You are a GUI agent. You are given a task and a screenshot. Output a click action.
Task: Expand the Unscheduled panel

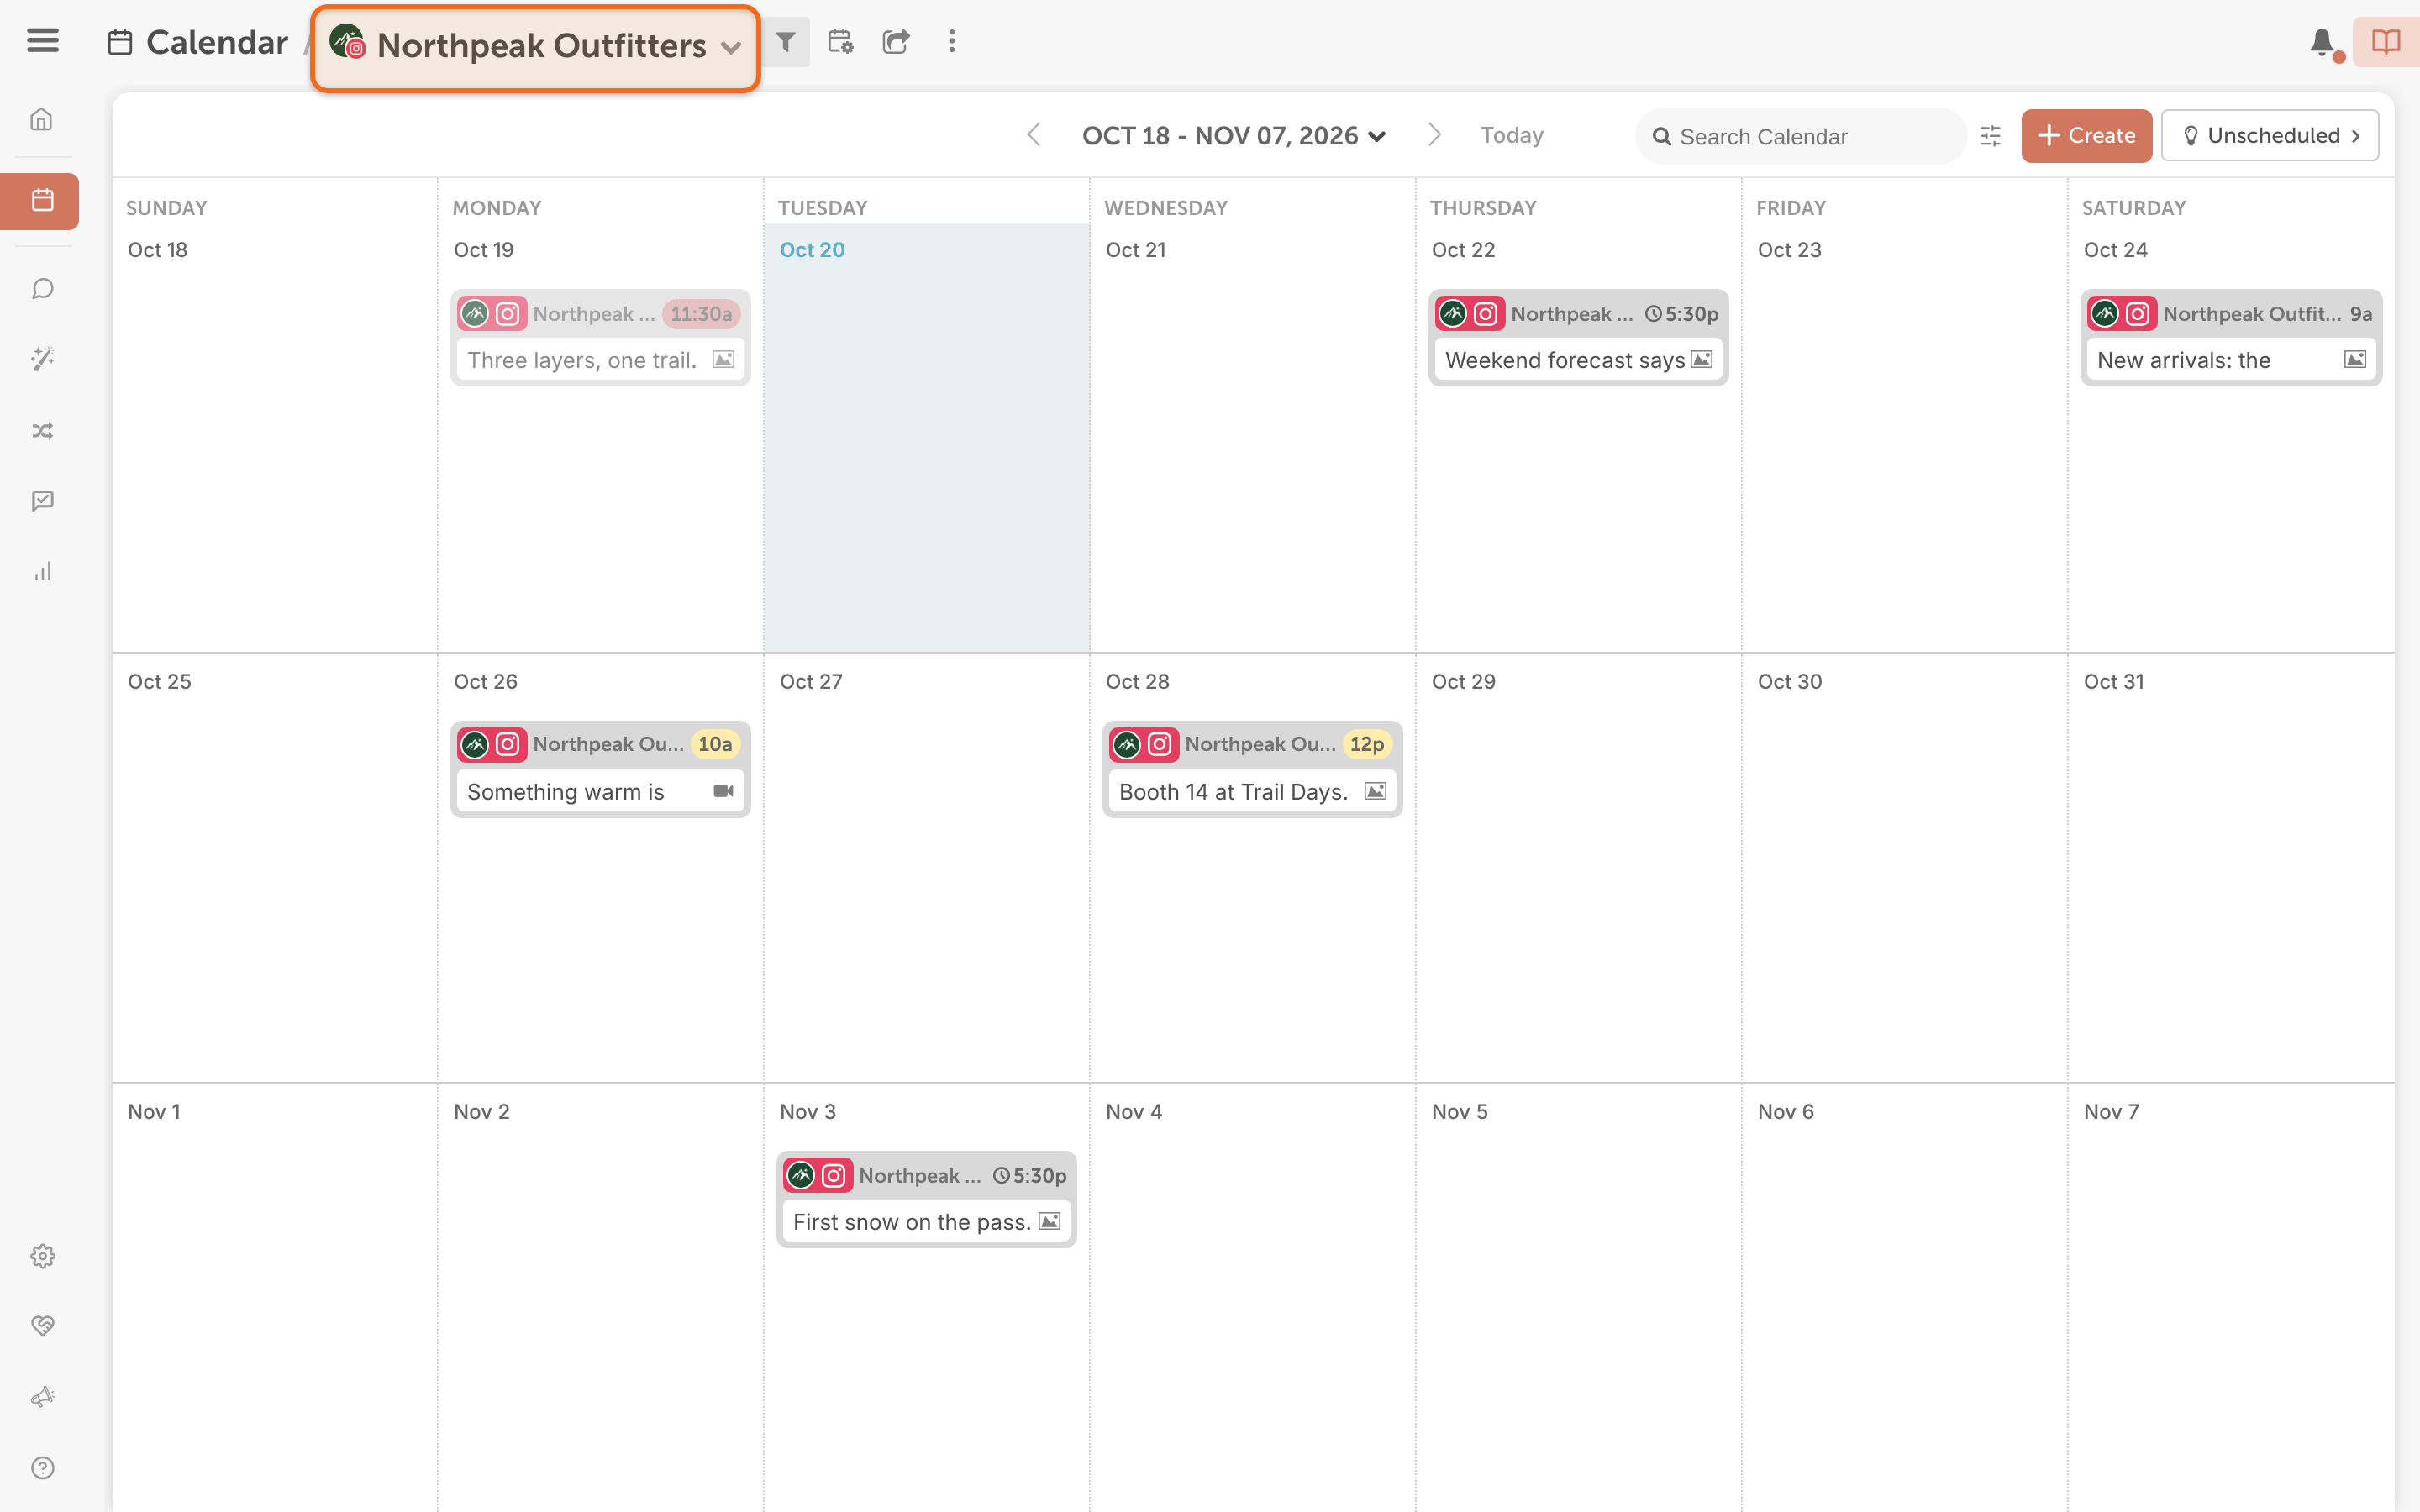pyautogui.click(x=2269, y=135)
